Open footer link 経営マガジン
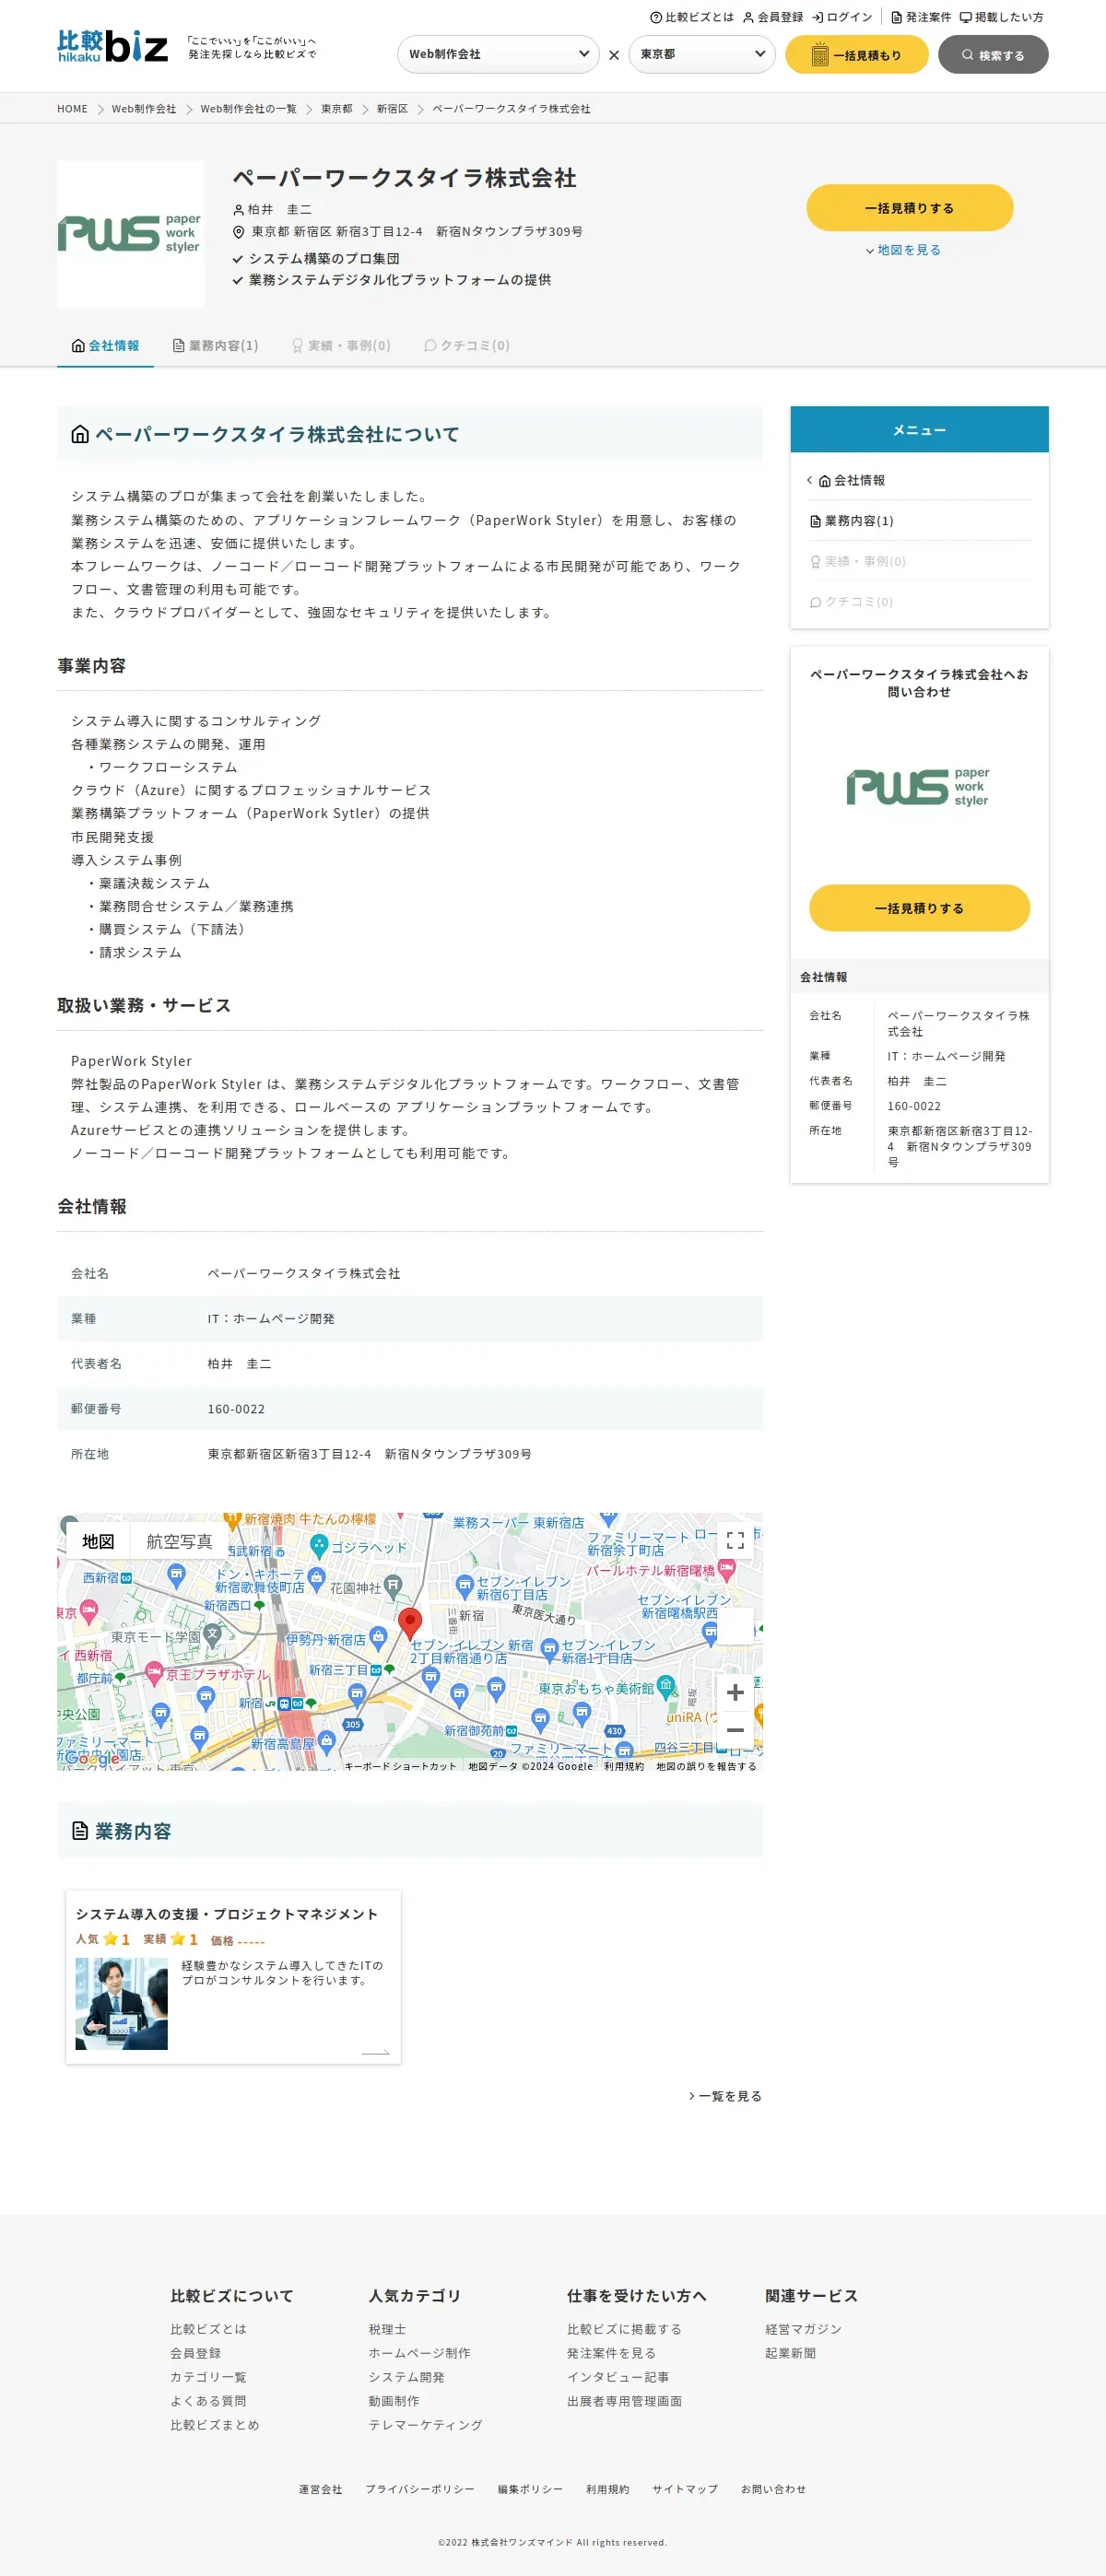1106x2576 pixels. tap(803, 2329)
